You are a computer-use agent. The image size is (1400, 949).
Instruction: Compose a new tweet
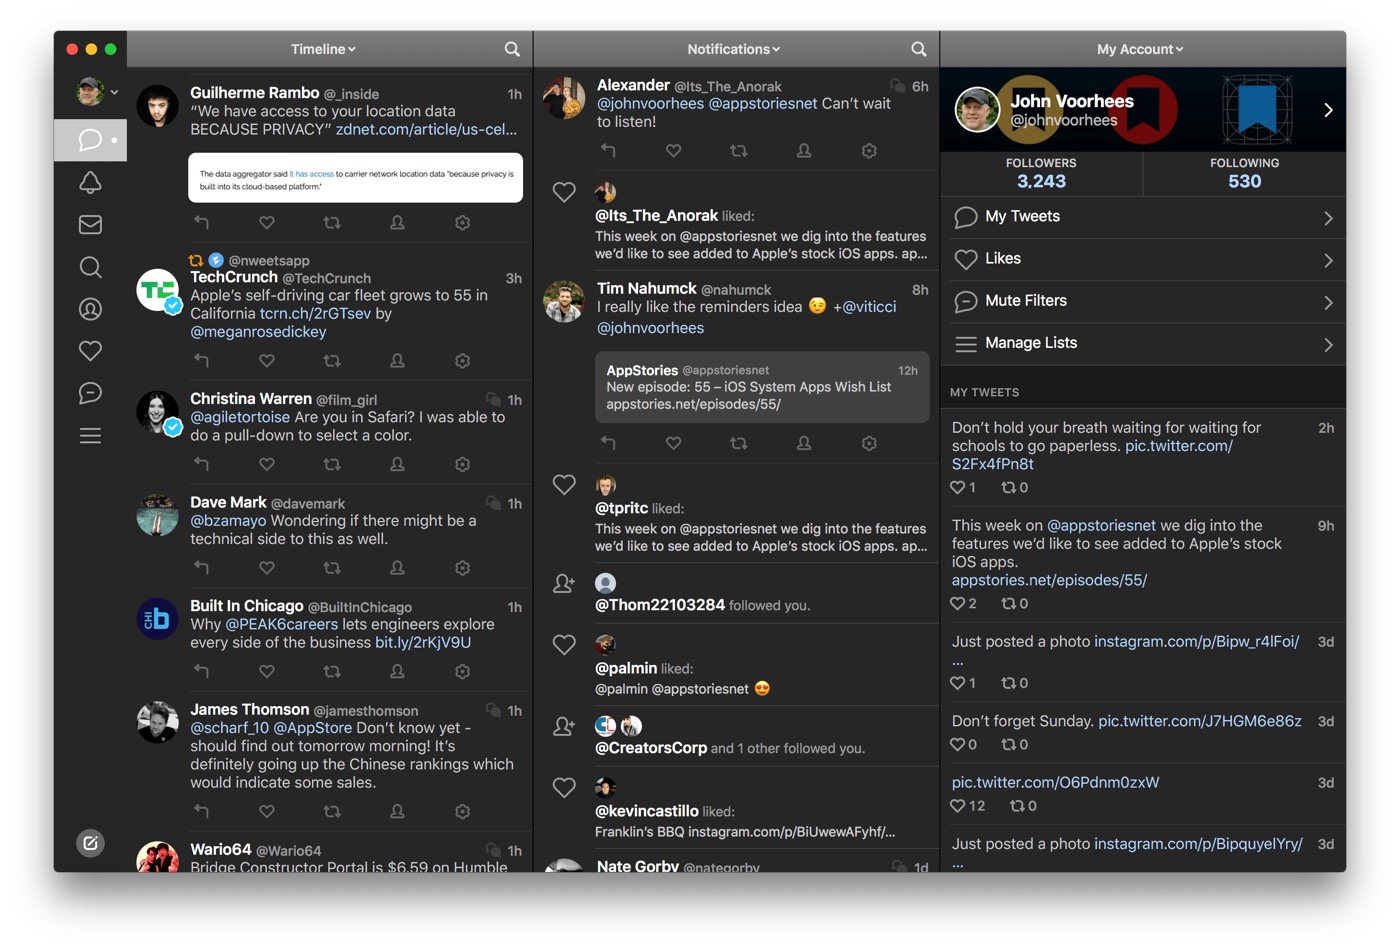coord(90,843)
